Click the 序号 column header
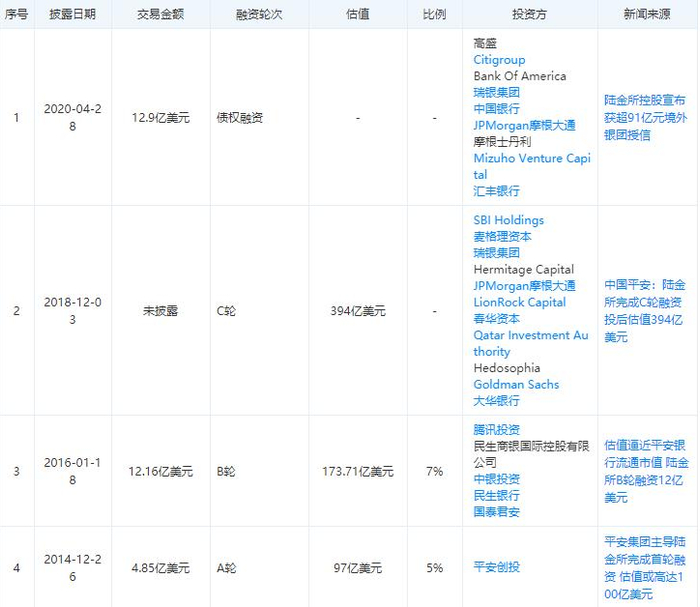The image size is (700, 607). point(17,14)
